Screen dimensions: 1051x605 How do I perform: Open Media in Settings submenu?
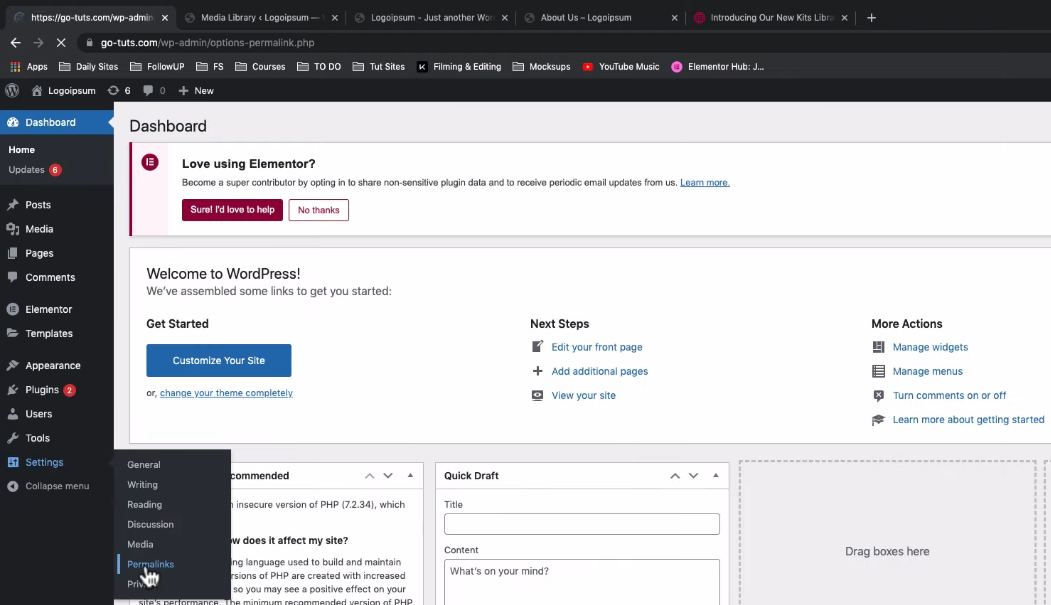[140, 544]
